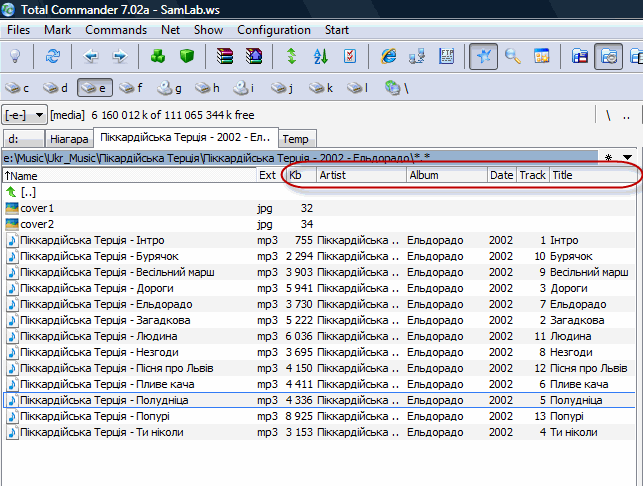This screenshot has width=643, height=486.
Task: Open the Commands menu
Action: 116,30
